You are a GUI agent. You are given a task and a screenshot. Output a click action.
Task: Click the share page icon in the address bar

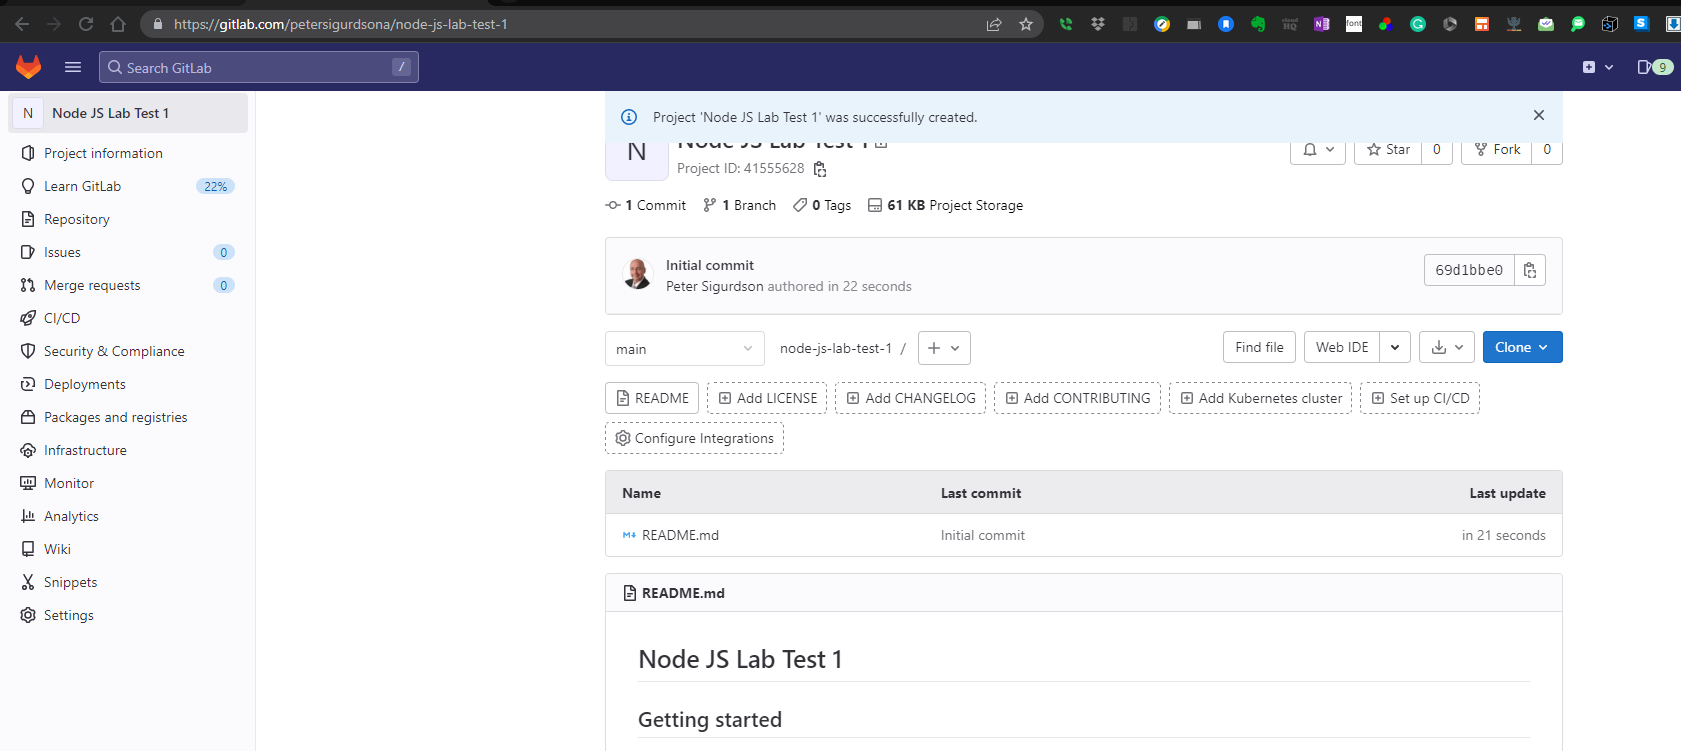[994, 24]
